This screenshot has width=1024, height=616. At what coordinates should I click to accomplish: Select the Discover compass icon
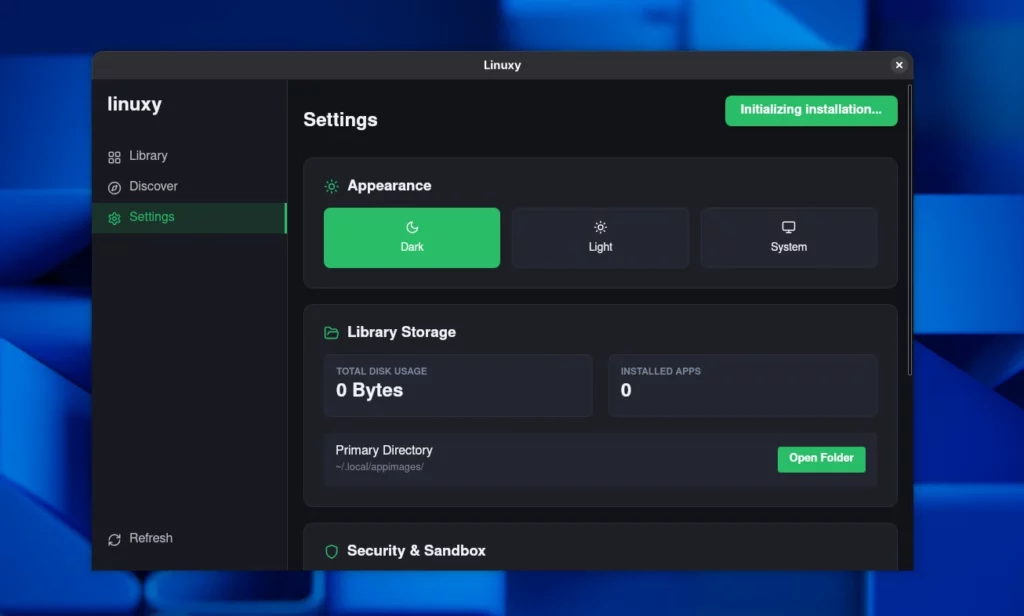pyautogui.click(x=116, y=186)
